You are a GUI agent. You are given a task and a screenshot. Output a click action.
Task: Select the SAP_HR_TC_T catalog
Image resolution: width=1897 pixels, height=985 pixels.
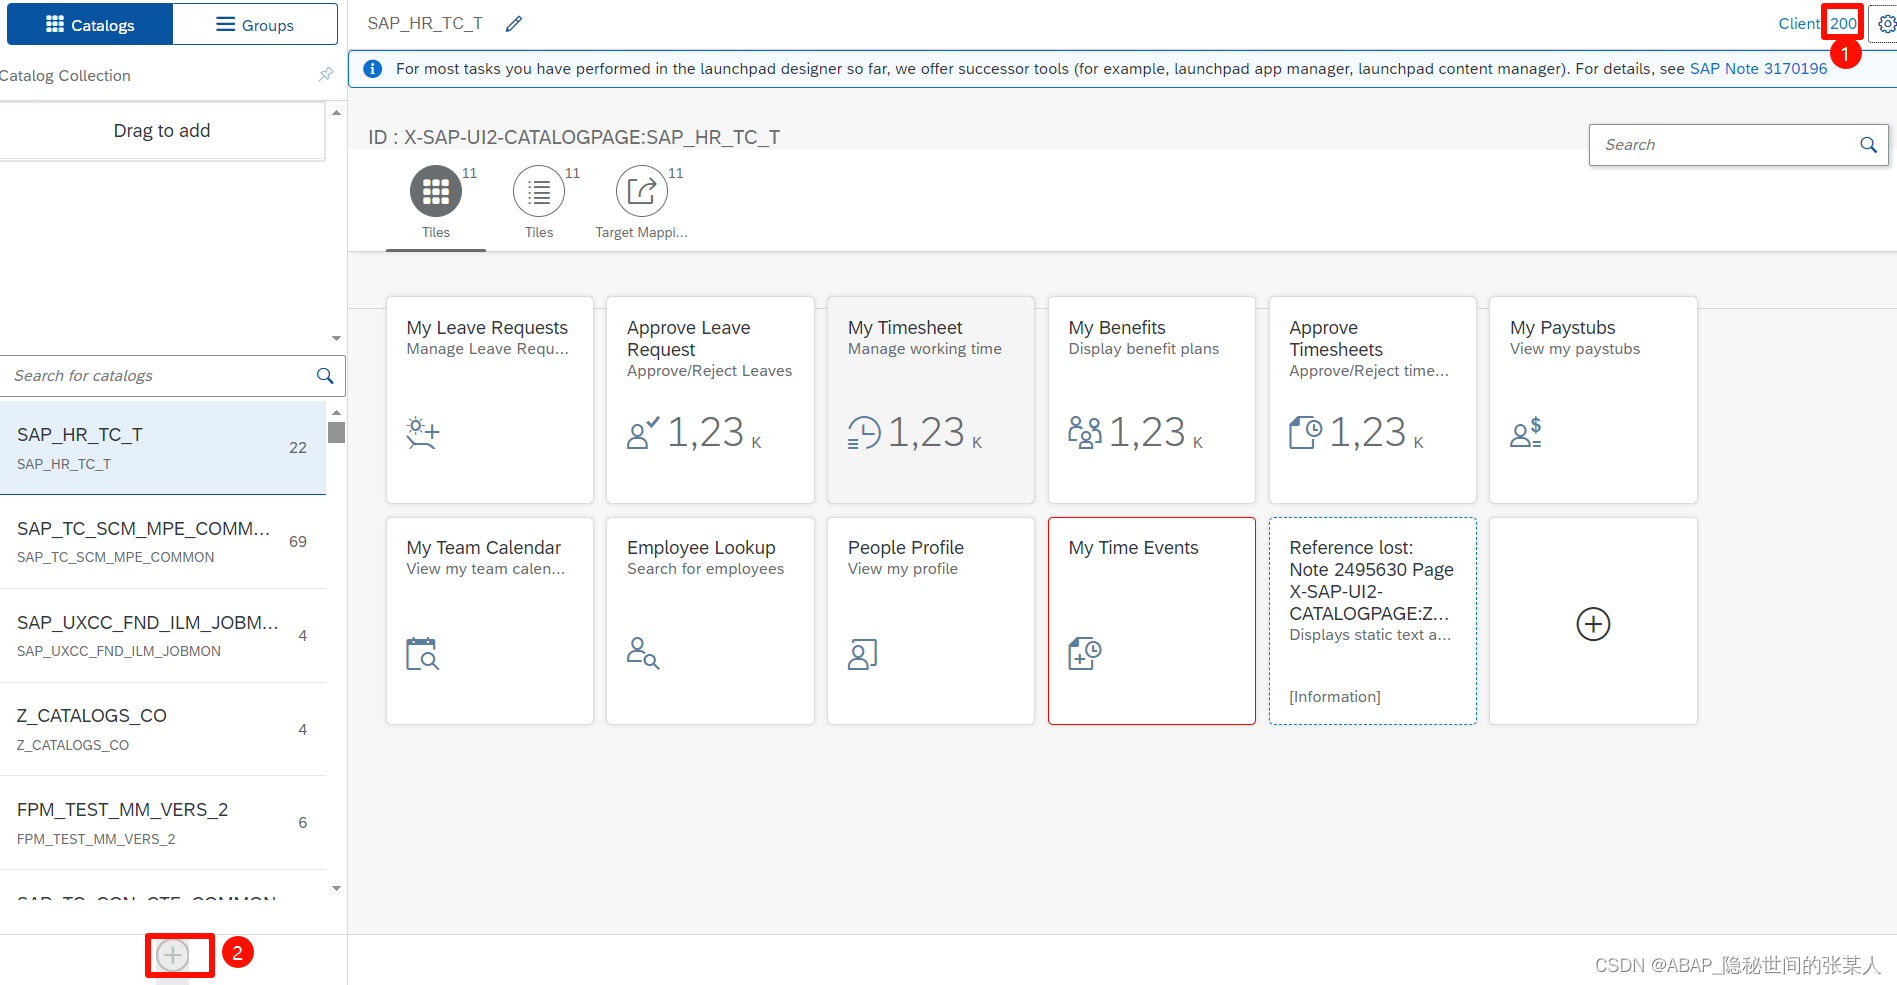coord(163,448)
